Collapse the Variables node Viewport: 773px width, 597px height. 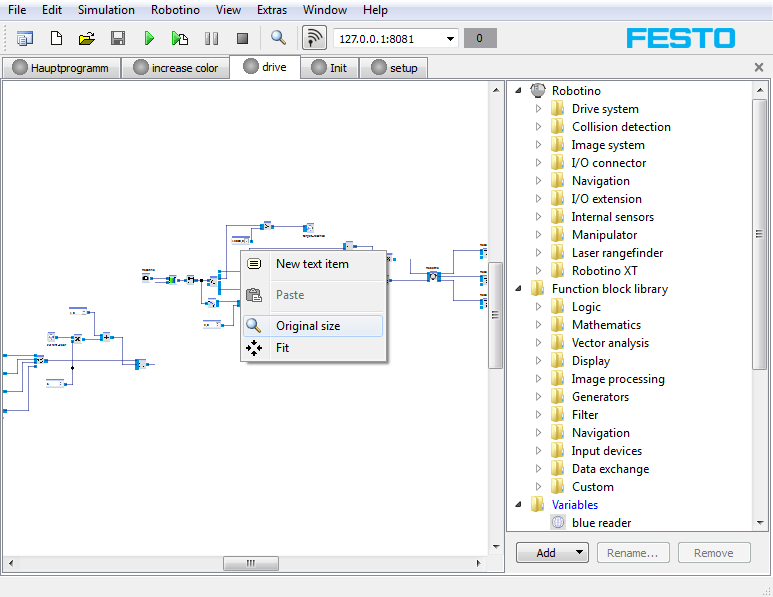coord(518,505)
